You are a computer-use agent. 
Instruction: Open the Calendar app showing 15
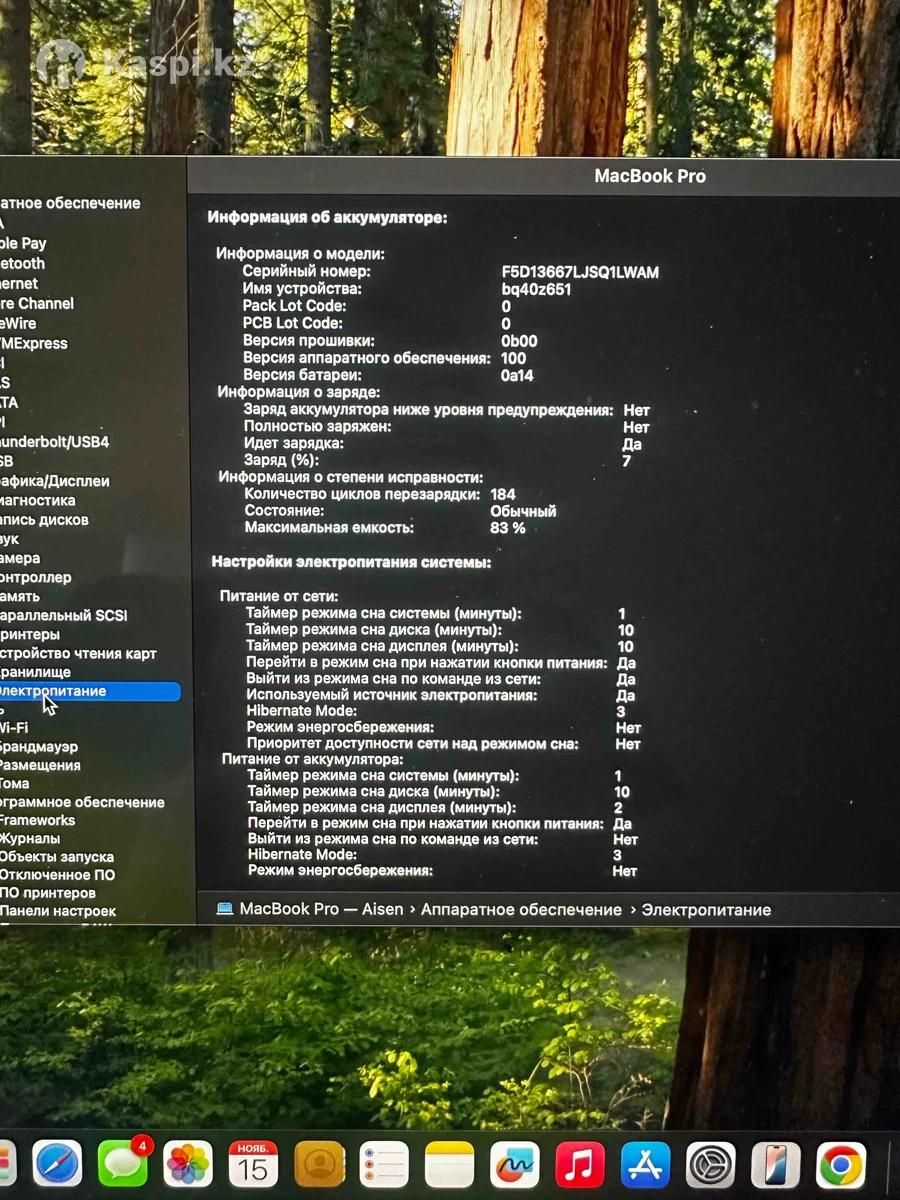click(x=253, y=1164)
